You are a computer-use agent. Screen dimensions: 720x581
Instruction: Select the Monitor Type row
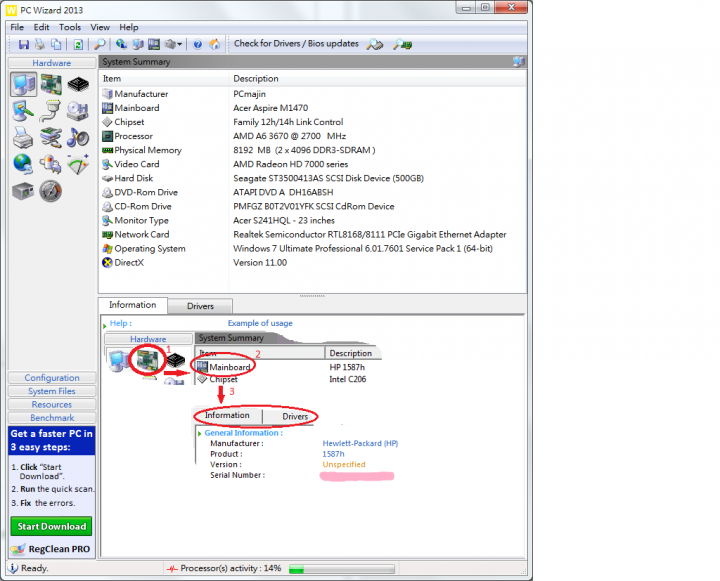point(313,220)
